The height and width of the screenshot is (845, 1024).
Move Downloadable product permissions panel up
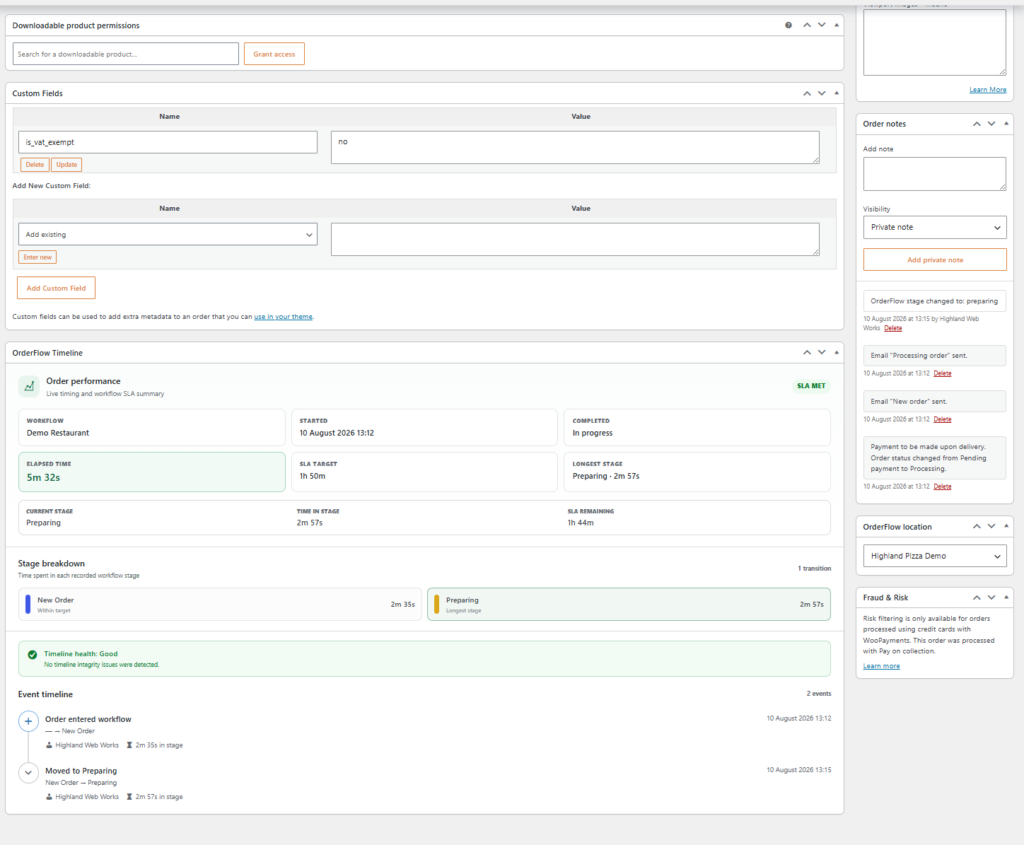point(807,25)
